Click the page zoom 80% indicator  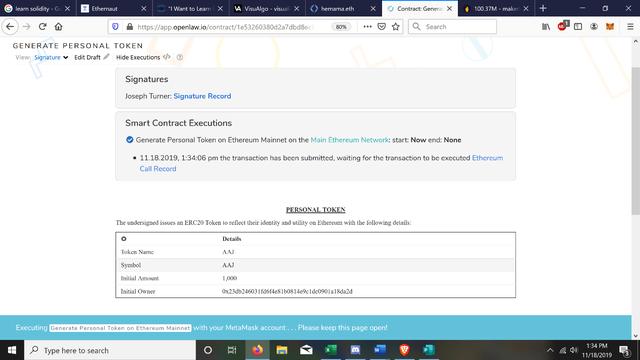click(341, 27)
